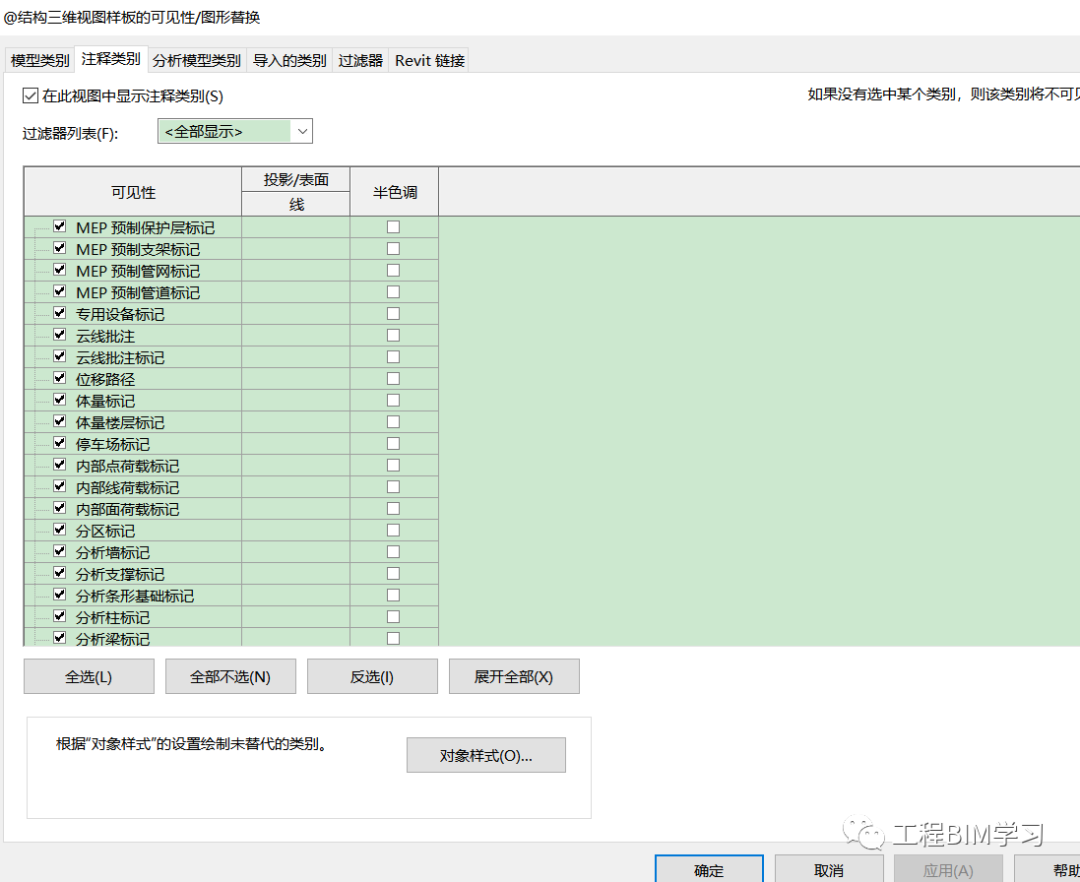Toggle visibility of 分析支撑标记
This screenshot has width=1080, height=882.
pos(59,573)
